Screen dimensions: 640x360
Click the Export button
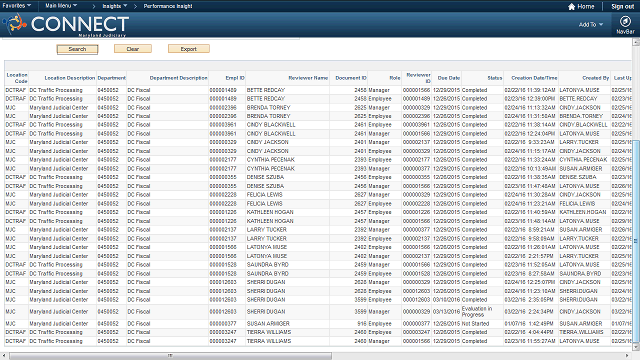click(x=189, y=49)
